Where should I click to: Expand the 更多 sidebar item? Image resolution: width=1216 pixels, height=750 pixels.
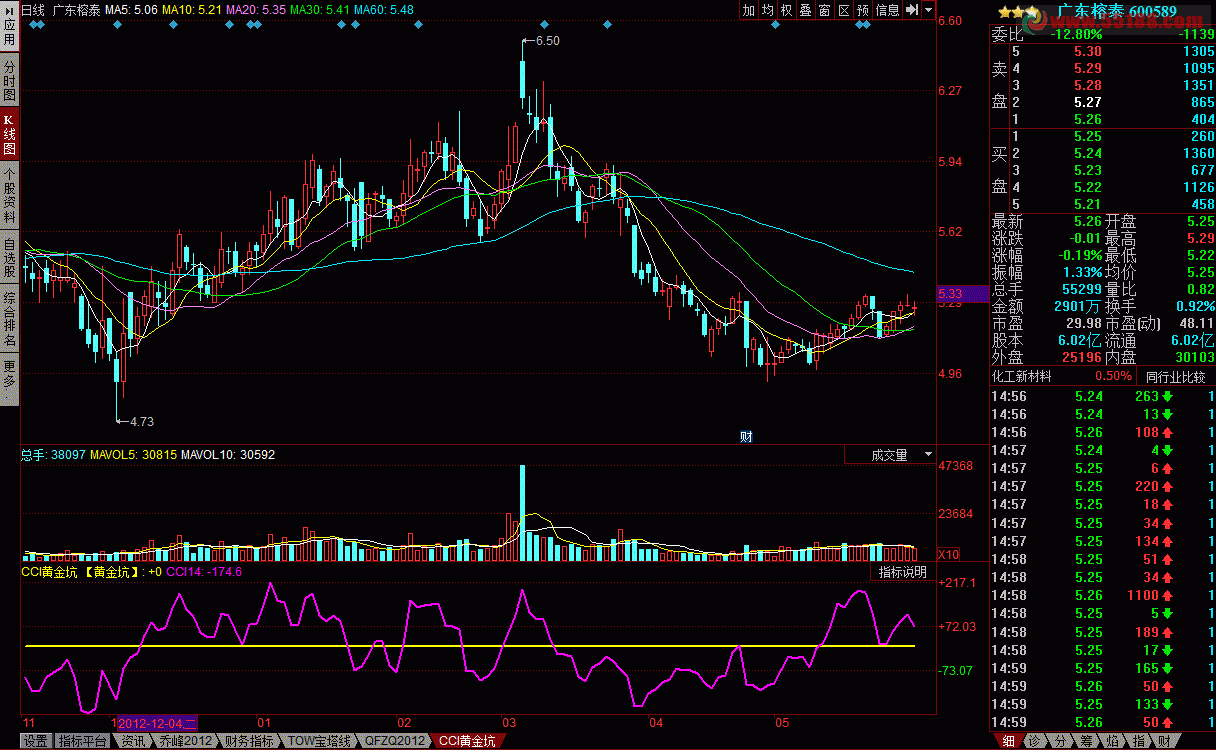pyautogui.click(x=9, y=380)
